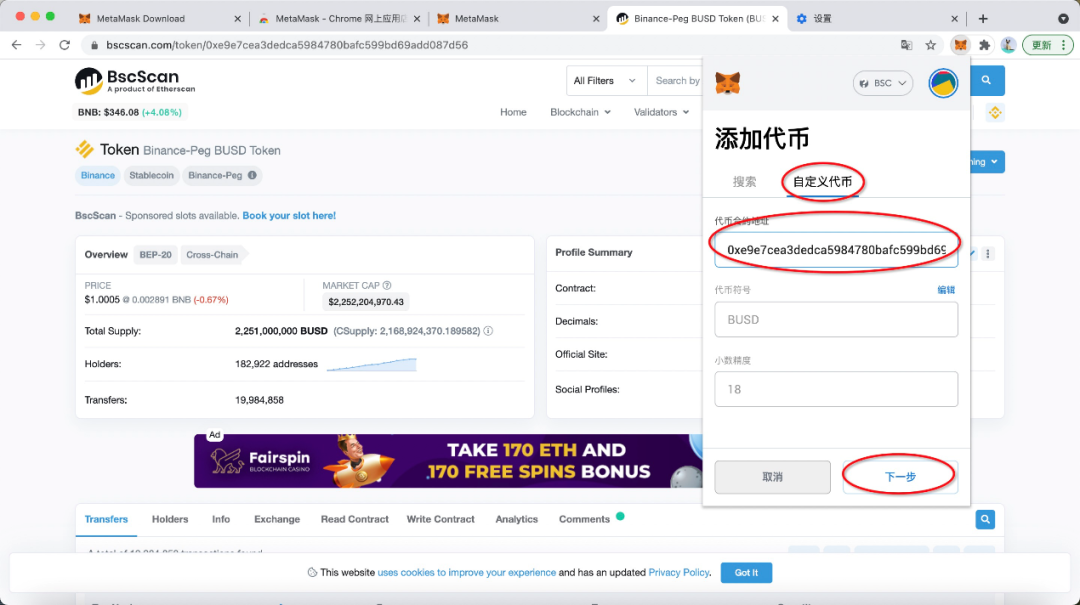Switch to the 搜索 tab in MetaMask

(744, 182)
